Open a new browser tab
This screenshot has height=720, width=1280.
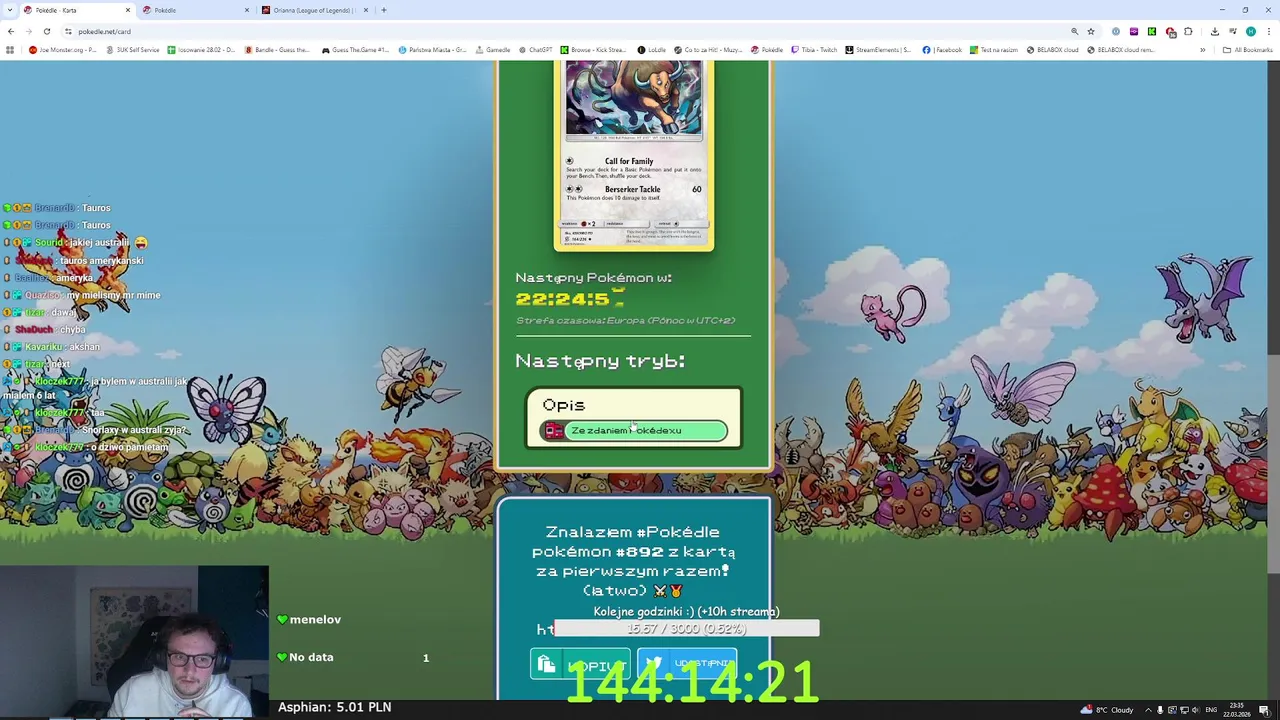pyautogui.click(x=384, y=10)
